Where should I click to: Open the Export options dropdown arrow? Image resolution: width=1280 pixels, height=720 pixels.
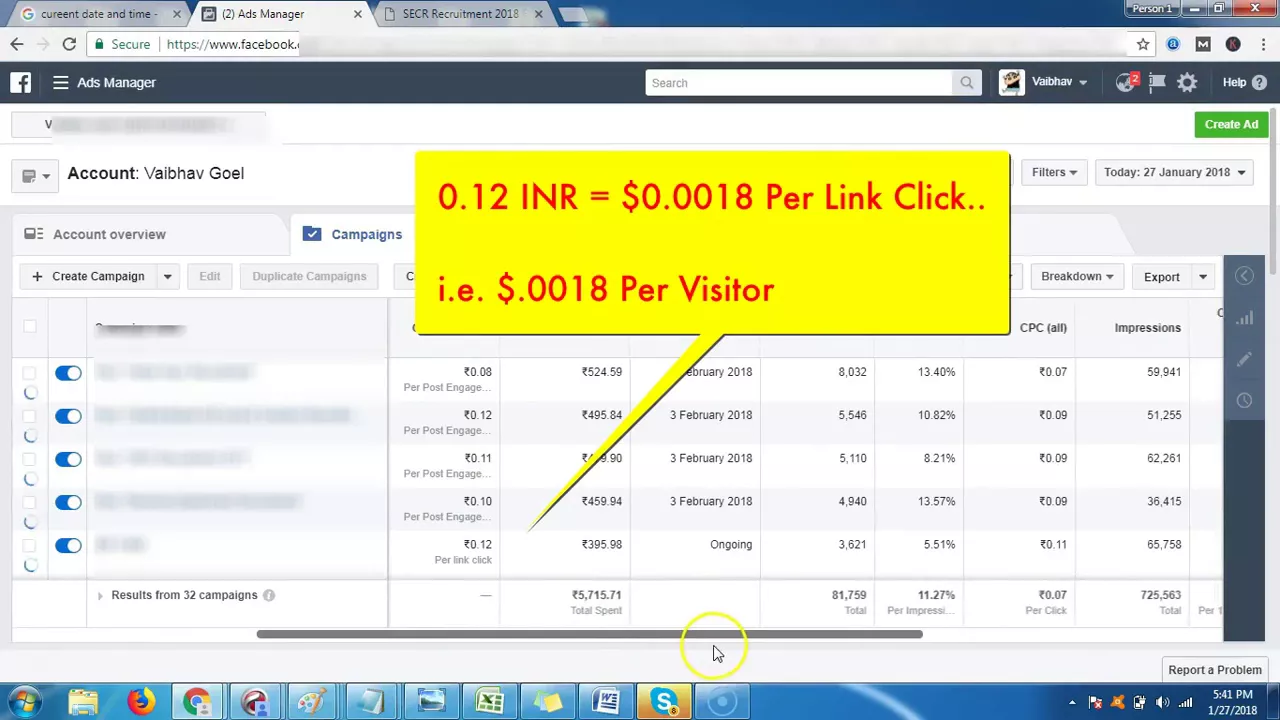coord(1203,277)
